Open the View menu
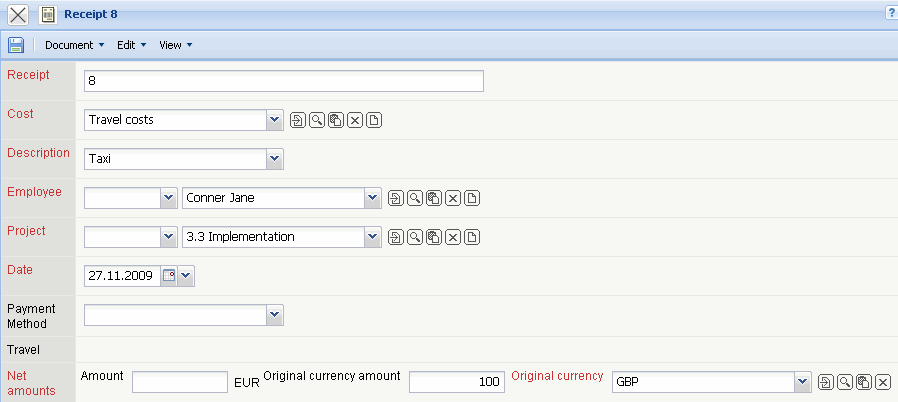 175,45
